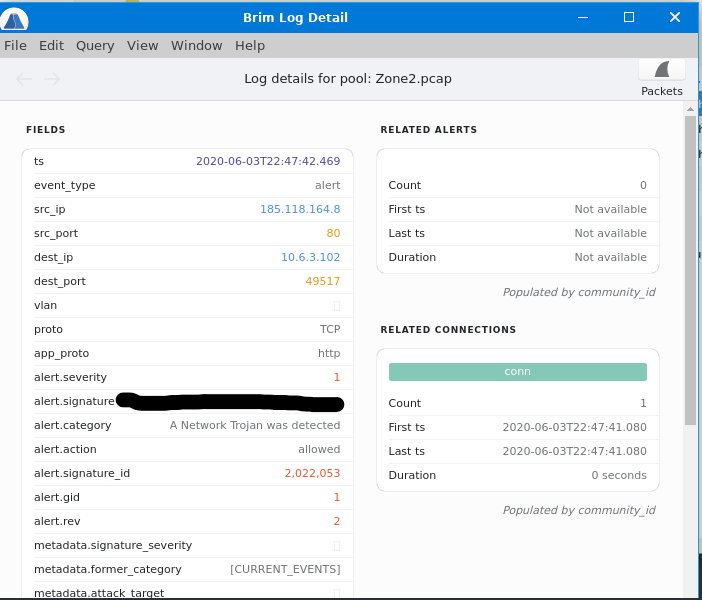Select src_ip value 185.118.164.8
The width and height of the screenshot is (702, 600).
[300, 209]
